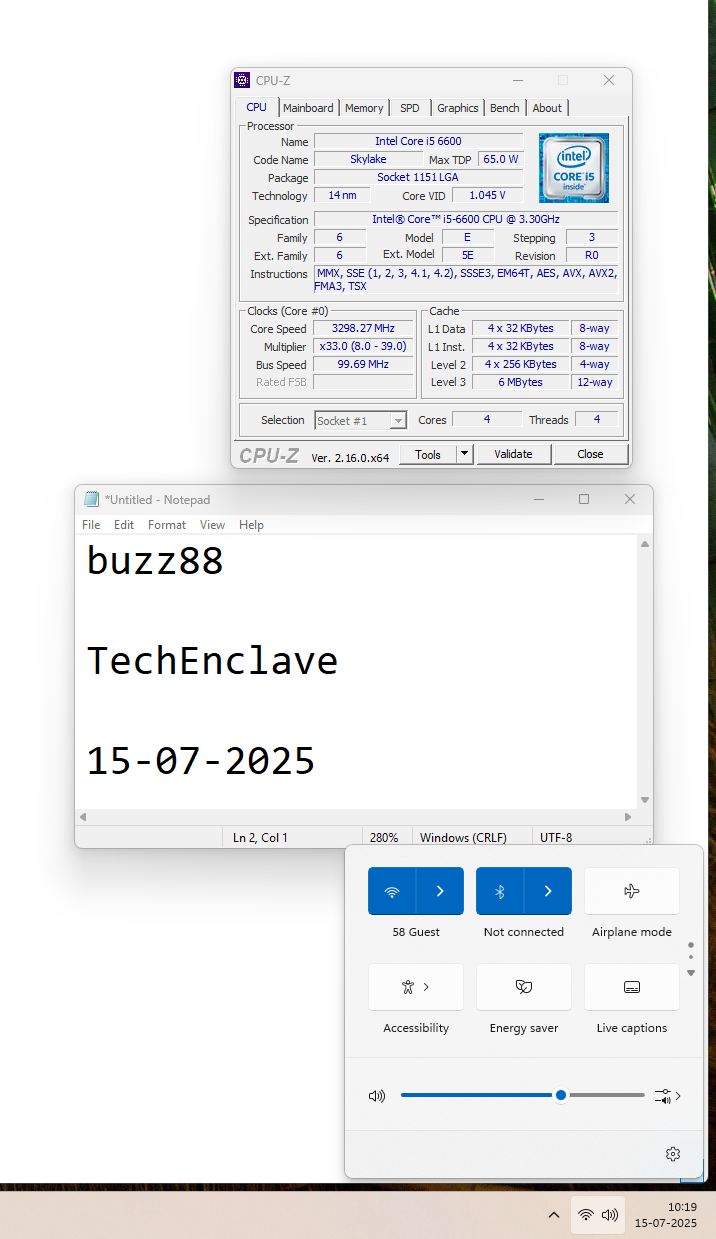Toggle Airplane mode tile
716x1239 pixels.
(x=632, y=891)
